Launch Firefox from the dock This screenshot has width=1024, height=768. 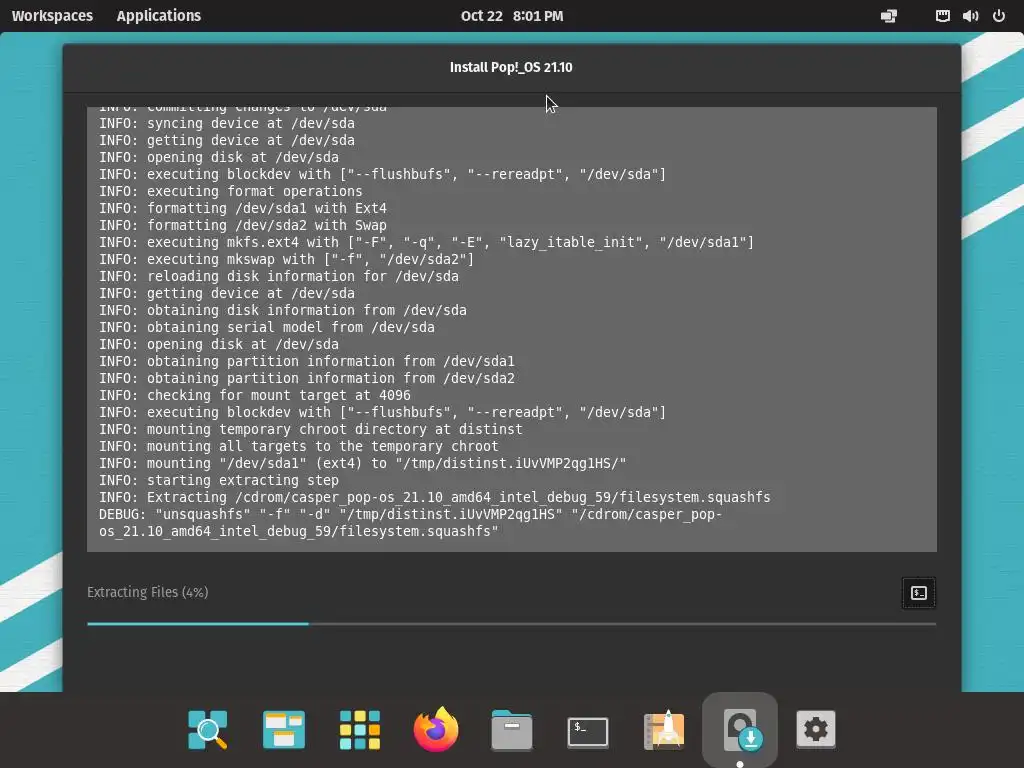[x=436, y=729]
